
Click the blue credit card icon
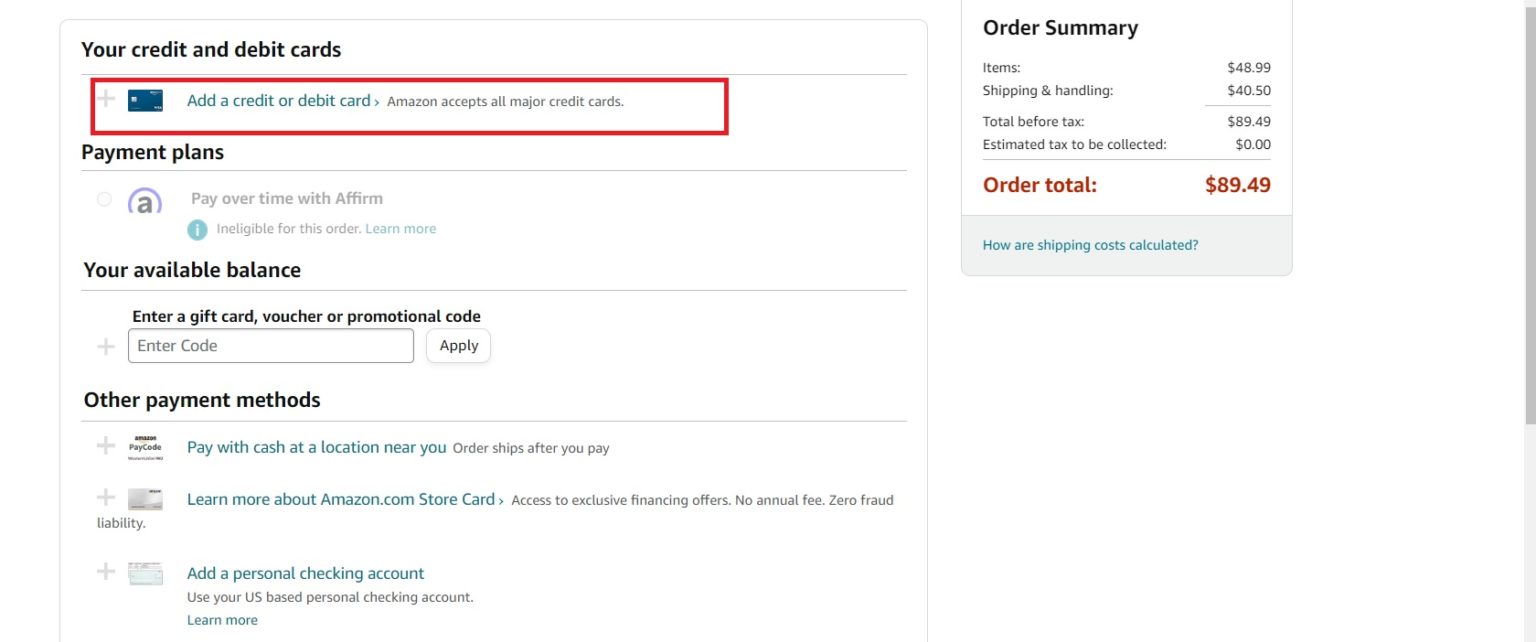pos(145,100)
